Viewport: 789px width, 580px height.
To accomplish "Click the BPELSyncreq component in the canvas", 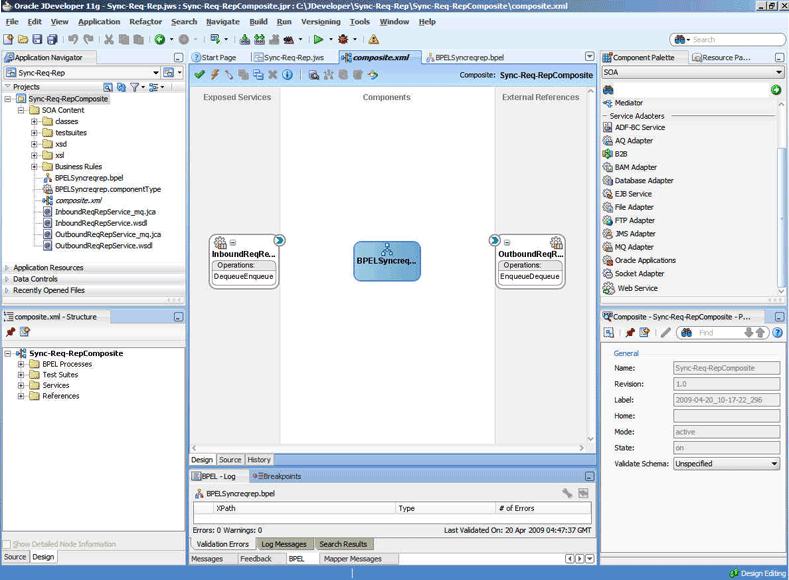I will point(386,261).
